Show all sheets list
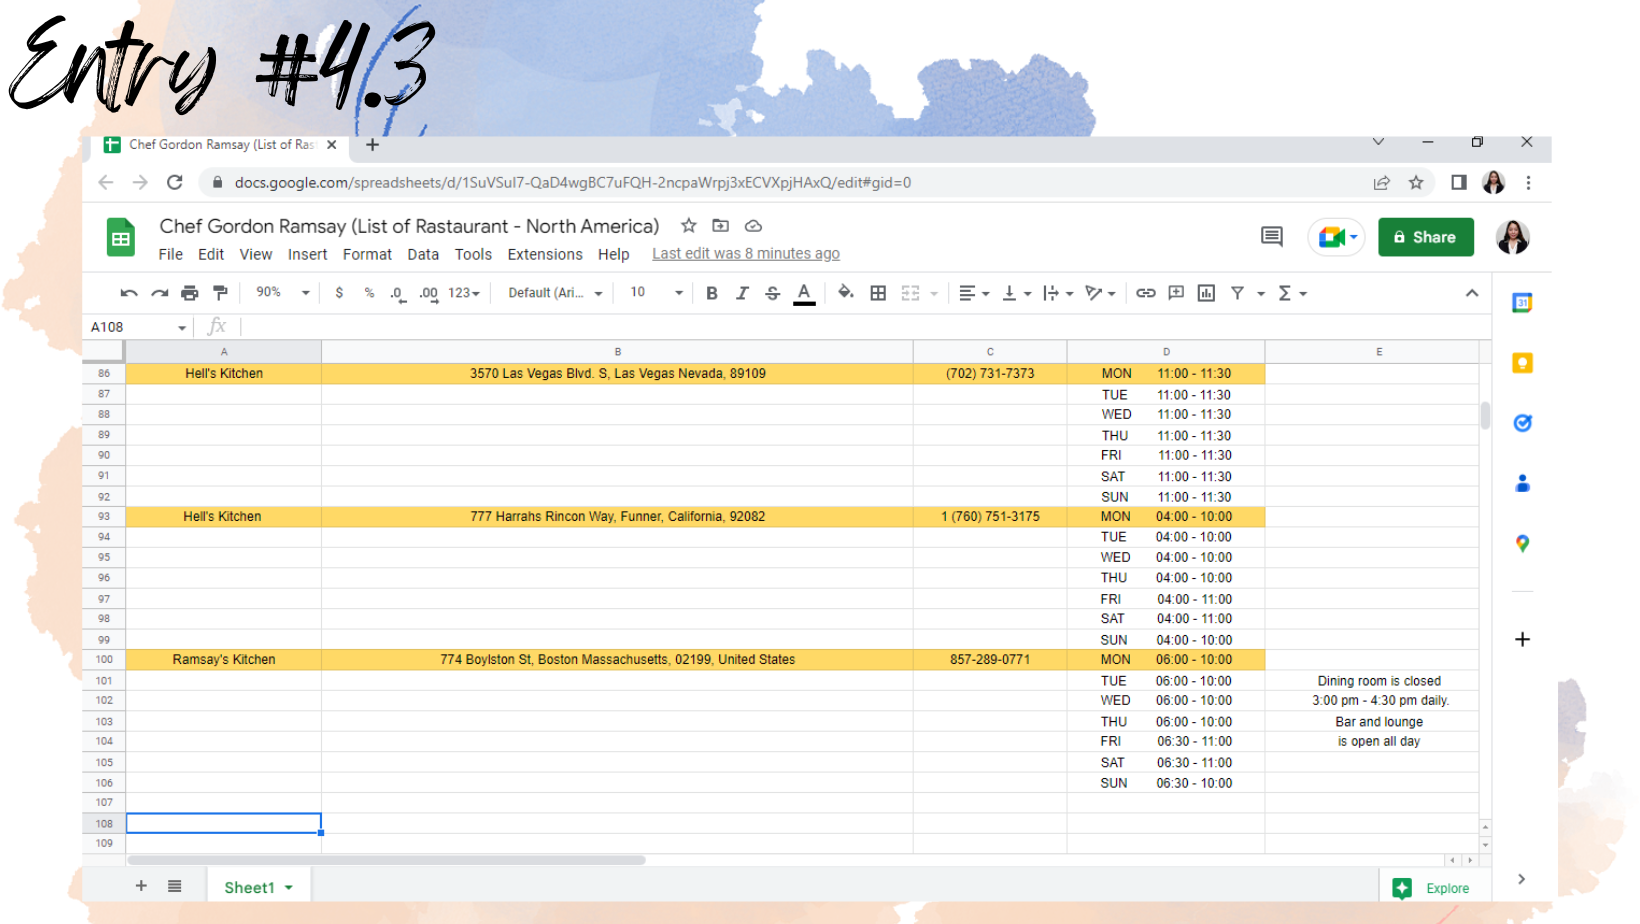1640x924 pixels. (x=175, y=886)
